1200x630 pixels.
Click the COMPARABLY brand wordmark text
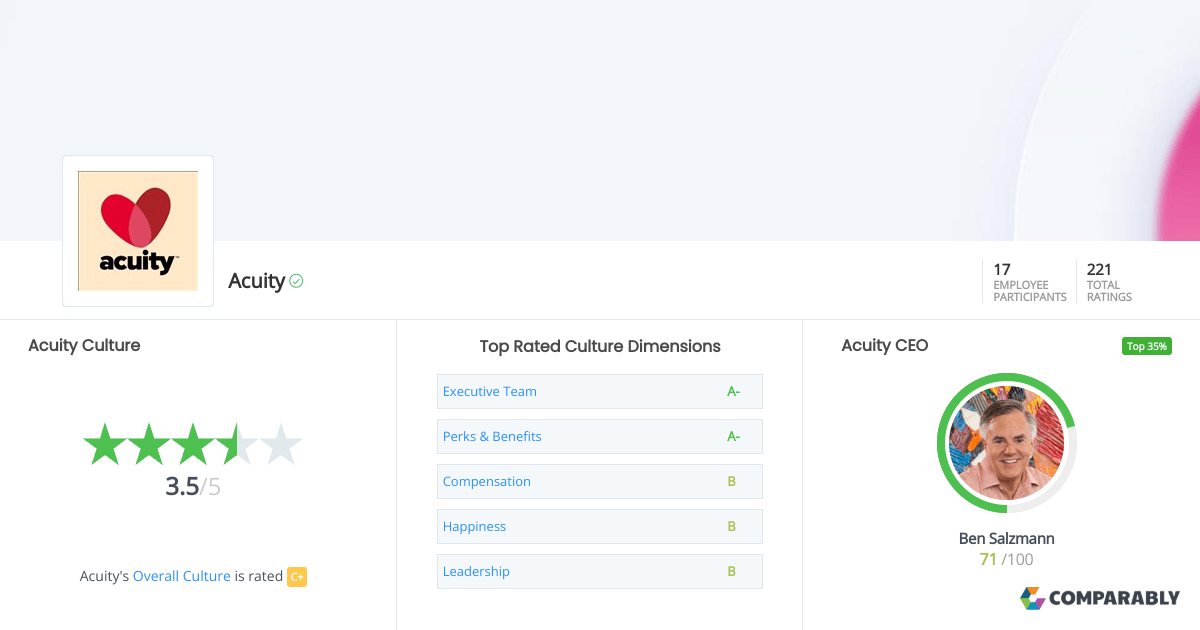1114,598
